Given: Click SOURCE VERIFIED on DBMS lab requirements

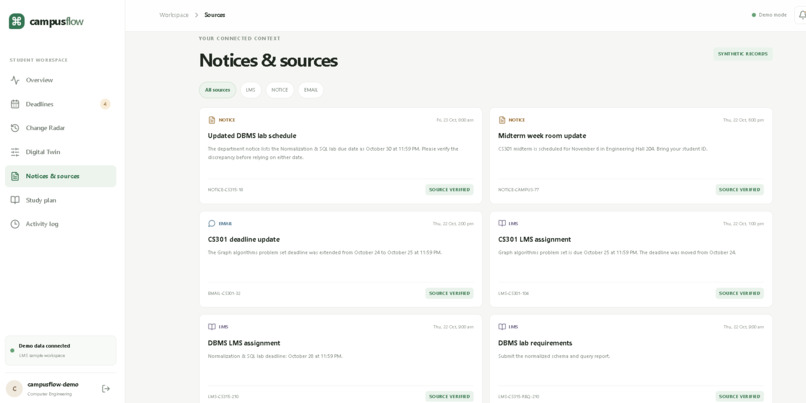Looking at the screenshot, I should tap(740, 396).
